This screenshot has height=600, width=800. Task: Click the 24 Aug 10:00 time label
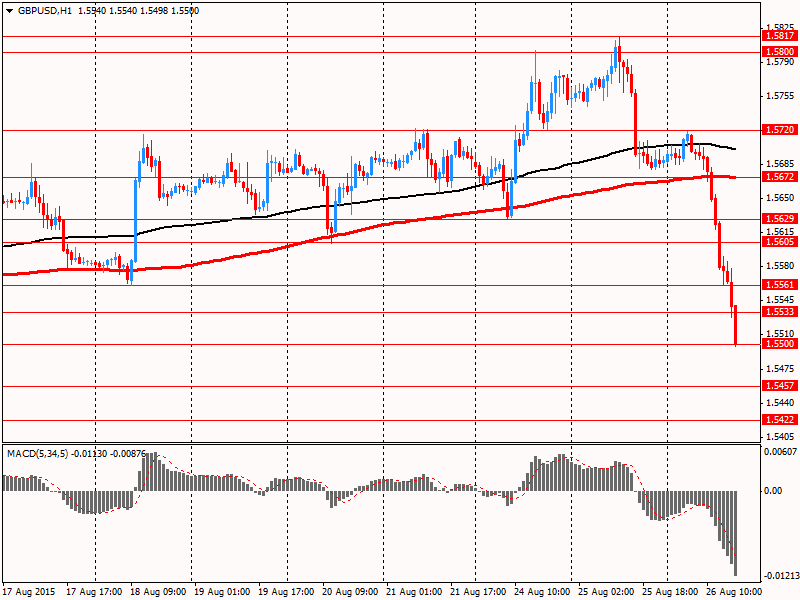coord(542,592)
